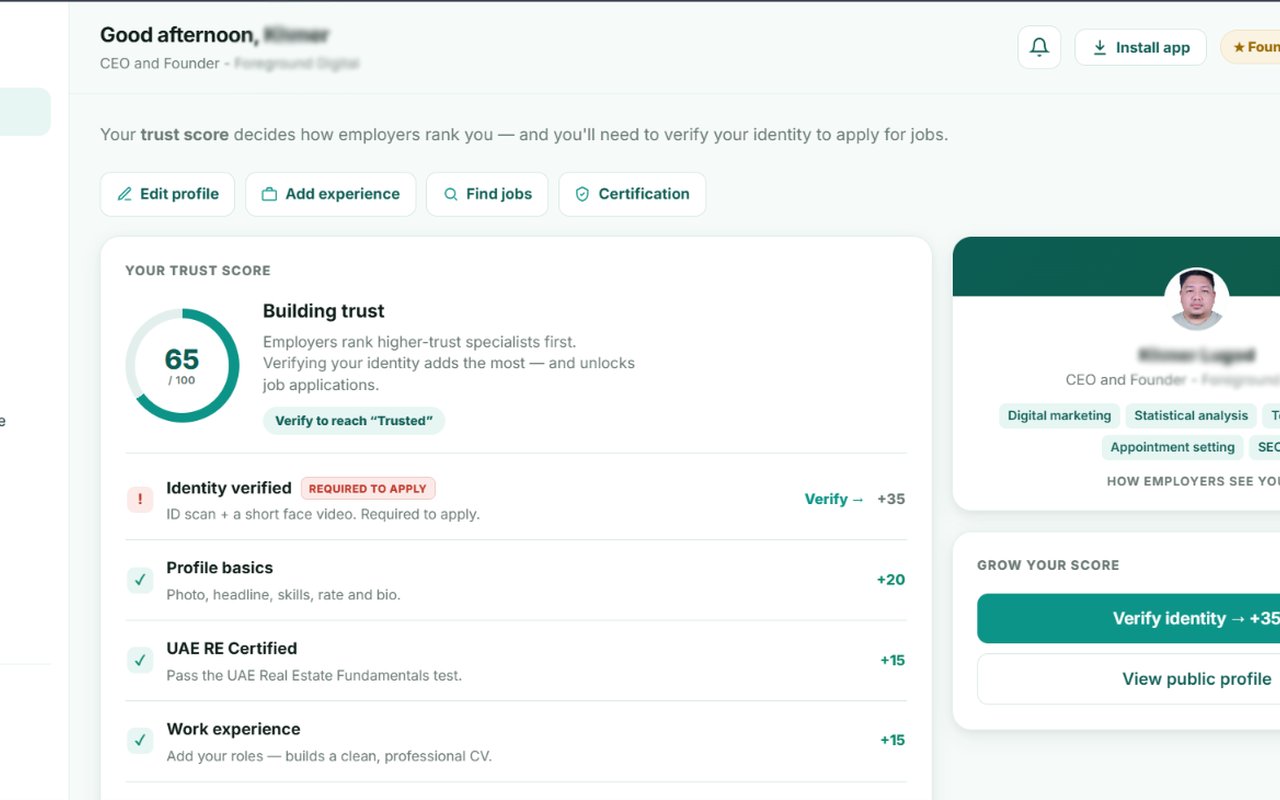Viewport: 1280px width, 800px height.
Task: Click the 65/100 trust score ring
Action: tap(182, 366)
